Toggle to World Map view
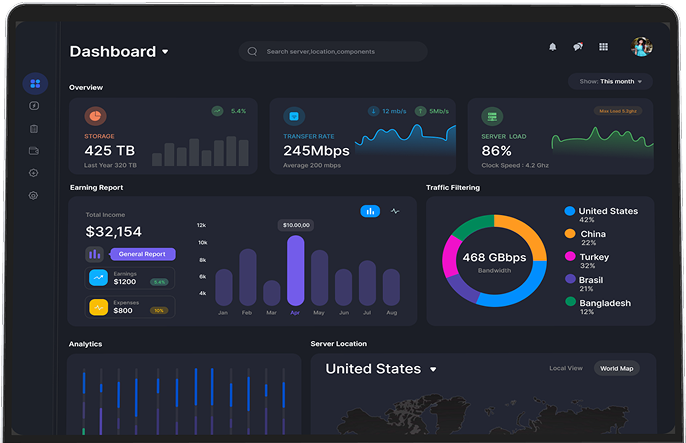Screen dimensions: 686x443 click(x=616, y=369)
